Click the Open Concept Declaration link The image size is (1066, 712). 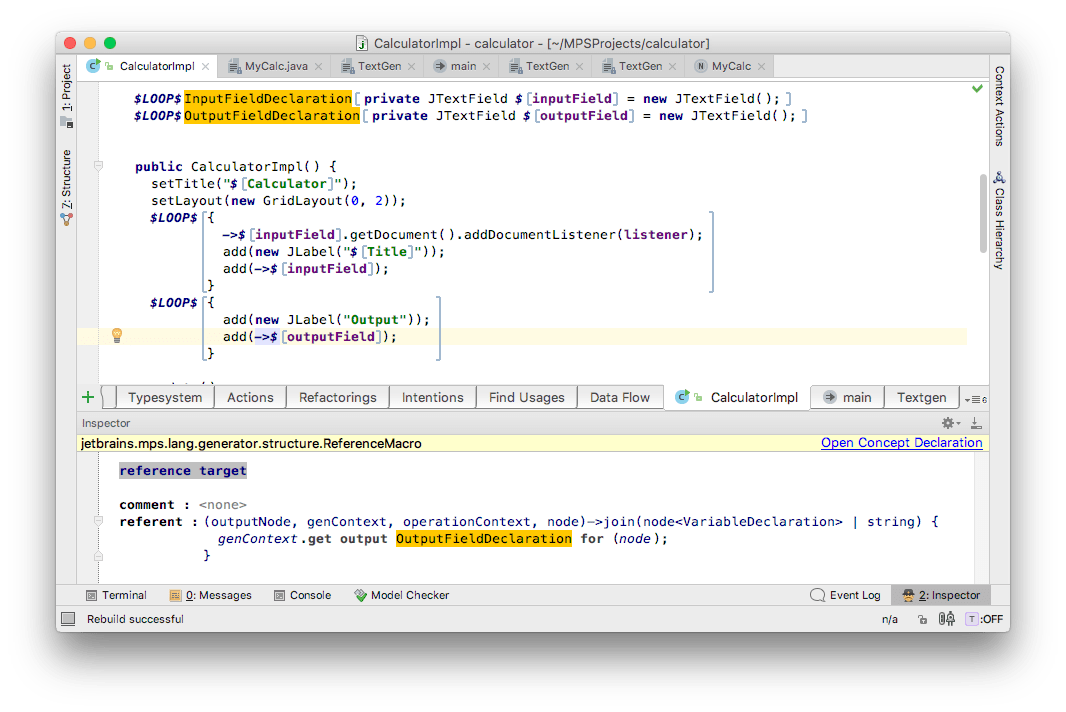click(x=901, y=443)
